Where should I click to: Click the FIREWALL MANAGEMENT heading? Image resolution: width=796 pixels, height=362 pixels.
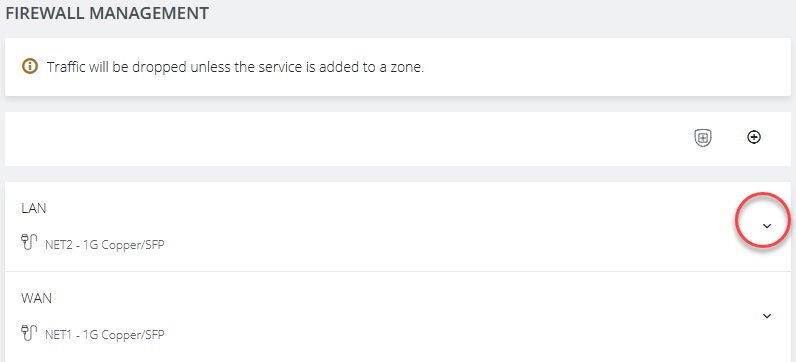tap(107, 13)
